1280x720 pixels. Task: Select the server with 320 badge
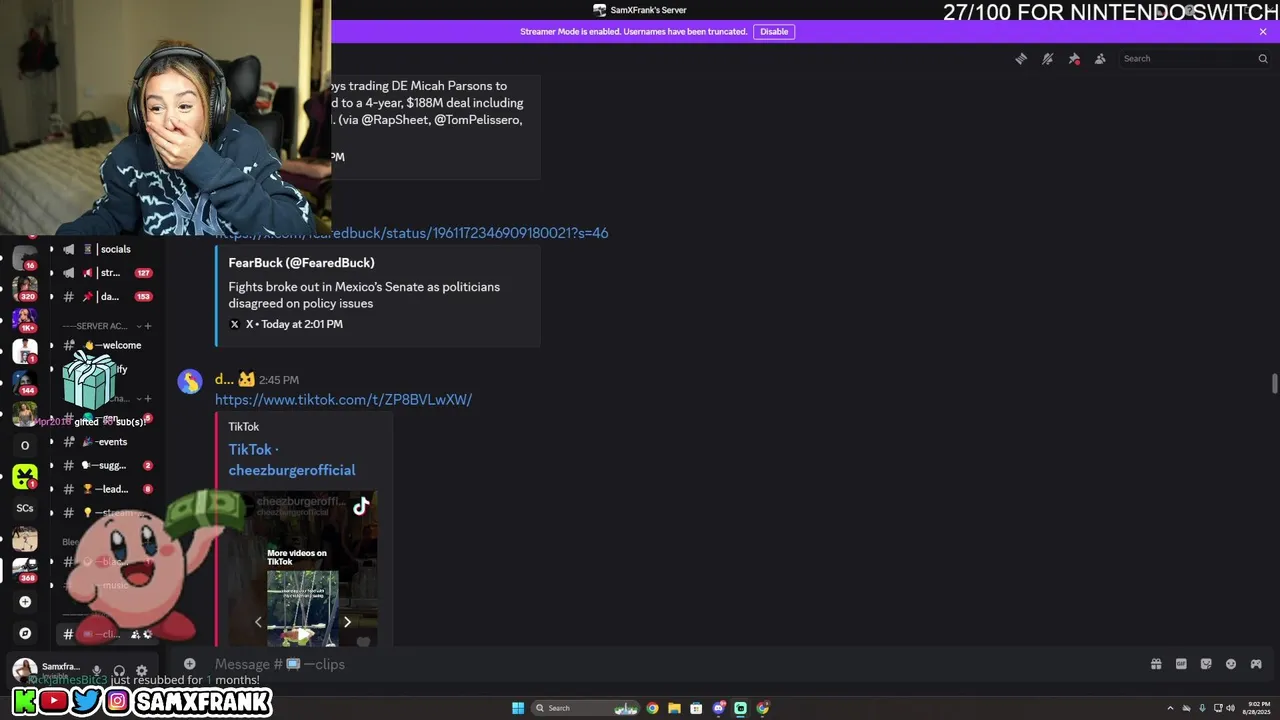pyautogui.click(x=25, y=287)
